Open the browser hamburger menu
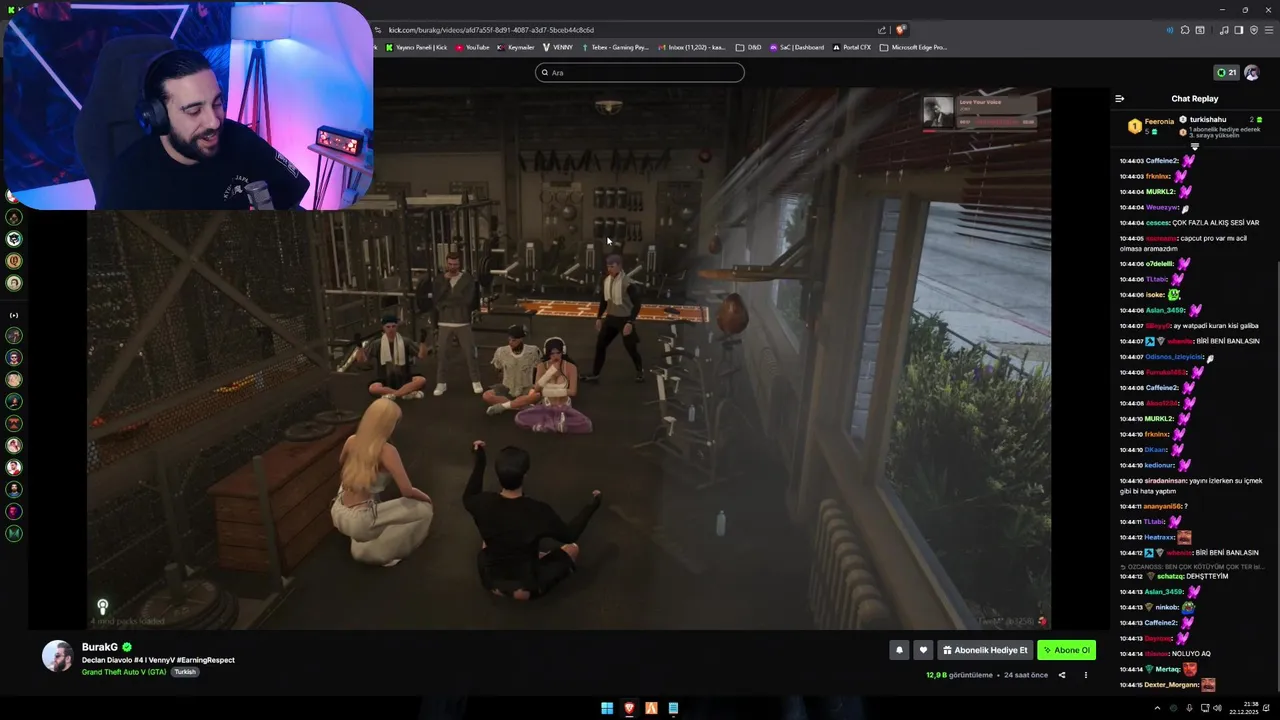The image size is (1280, 720). (1268, 30)
